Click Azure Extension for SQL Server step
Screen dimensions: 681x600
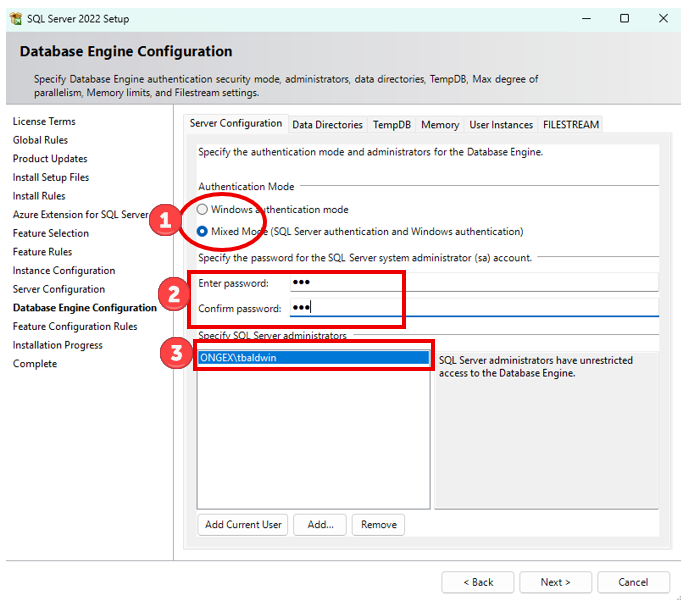coord(80,215)
